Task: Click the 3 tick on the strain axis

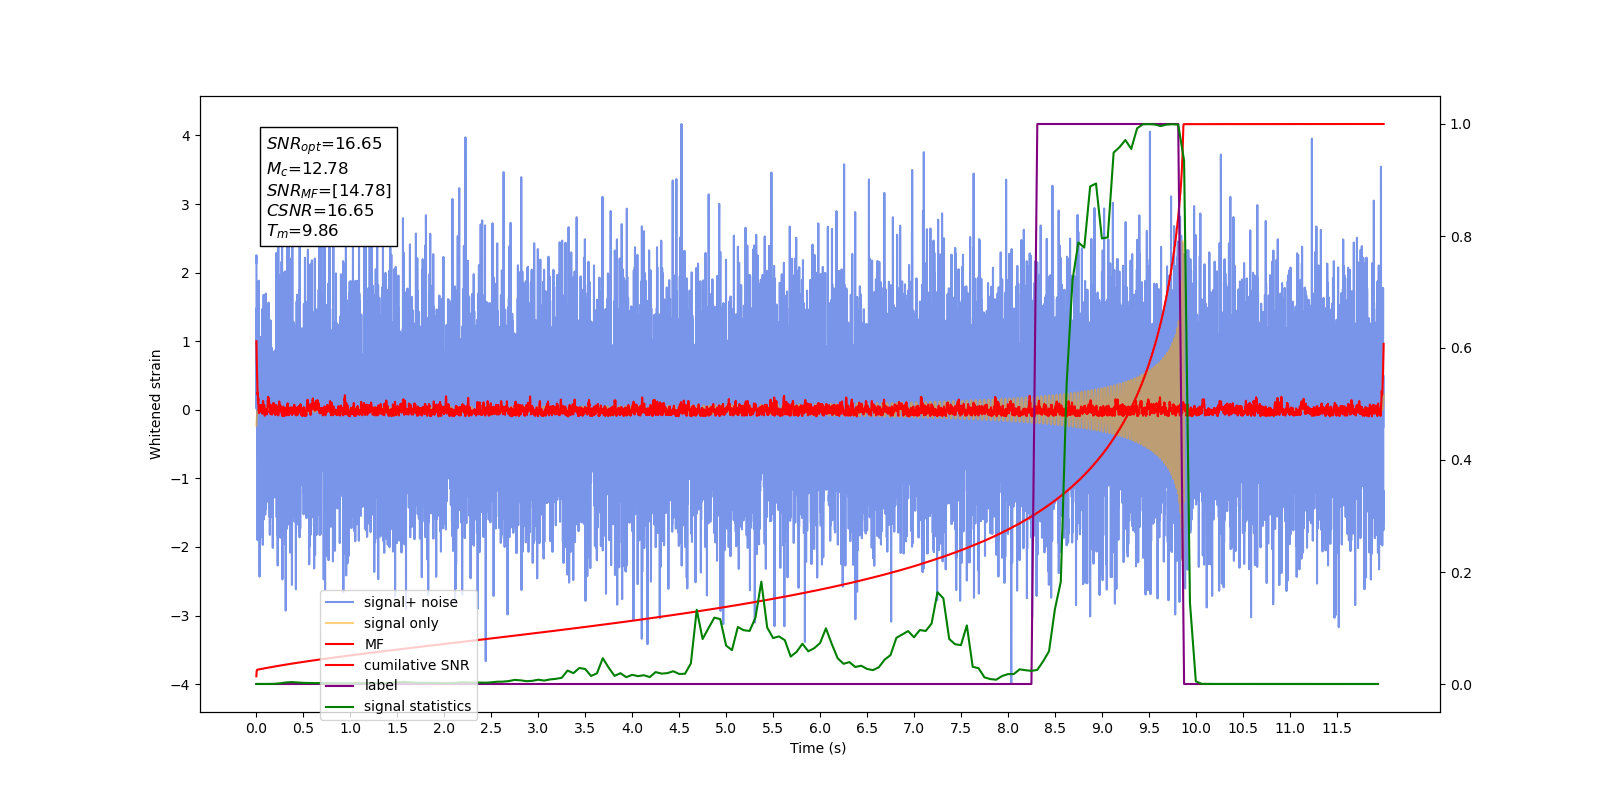Action: click(x=185, y=205)
